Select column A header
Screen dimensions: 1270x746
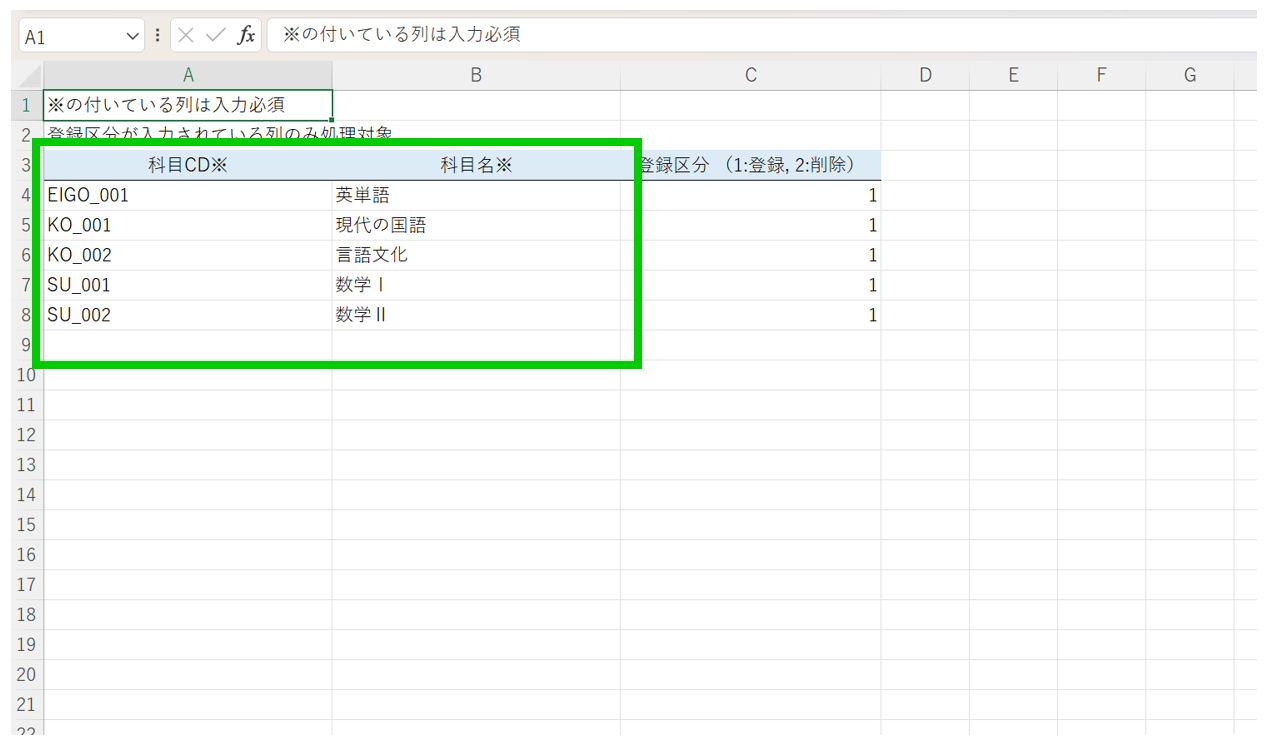(188, 75)
